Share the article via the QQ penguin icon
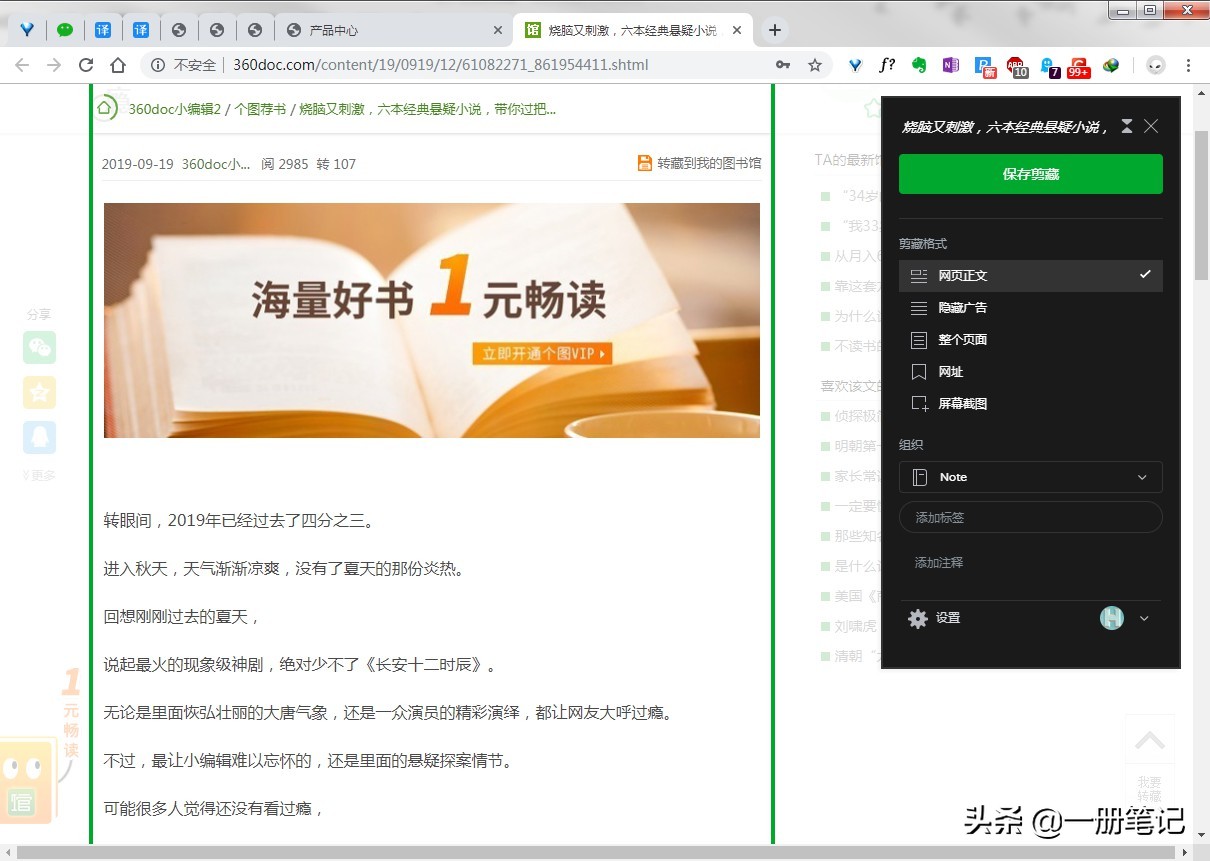This screenshot has height=861, width=1210. tap(40, 437)
